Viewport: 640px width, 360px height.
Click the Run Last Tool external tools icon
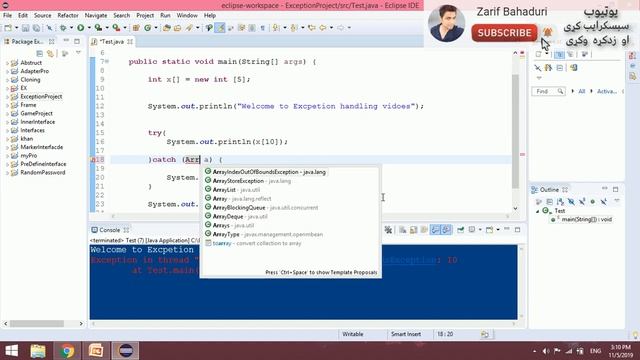(116, 28)
